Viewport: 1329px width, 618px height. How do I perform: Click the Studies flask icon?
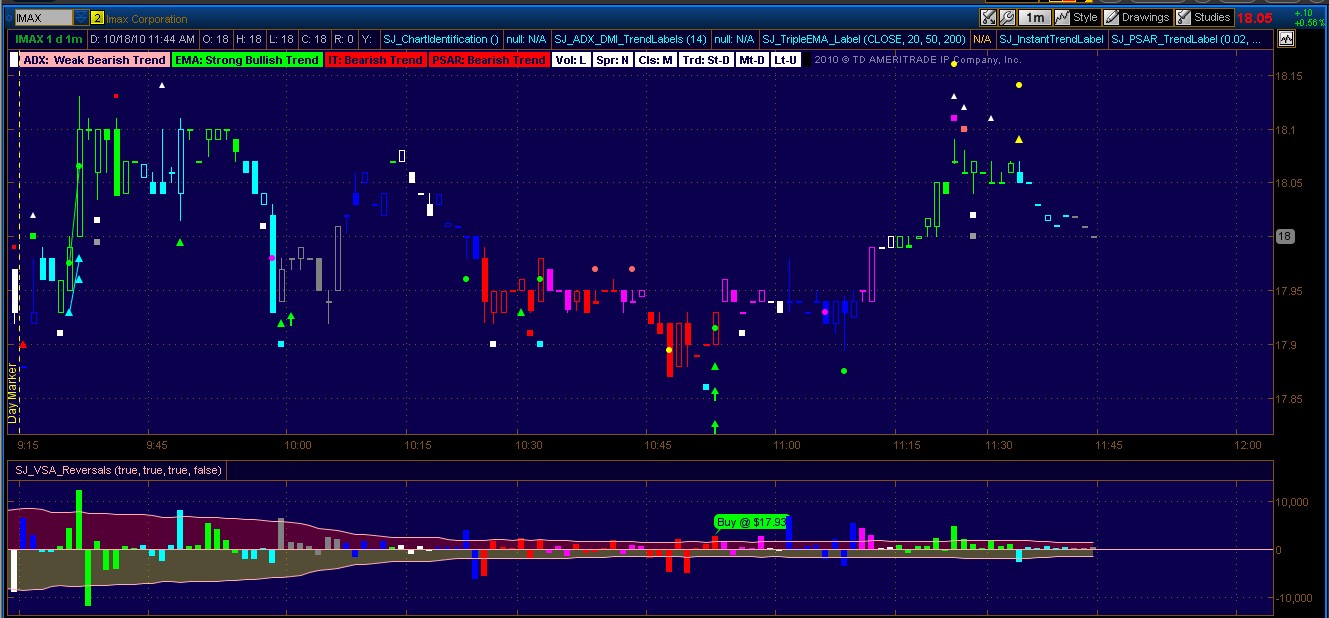[x=1183, y=17]
